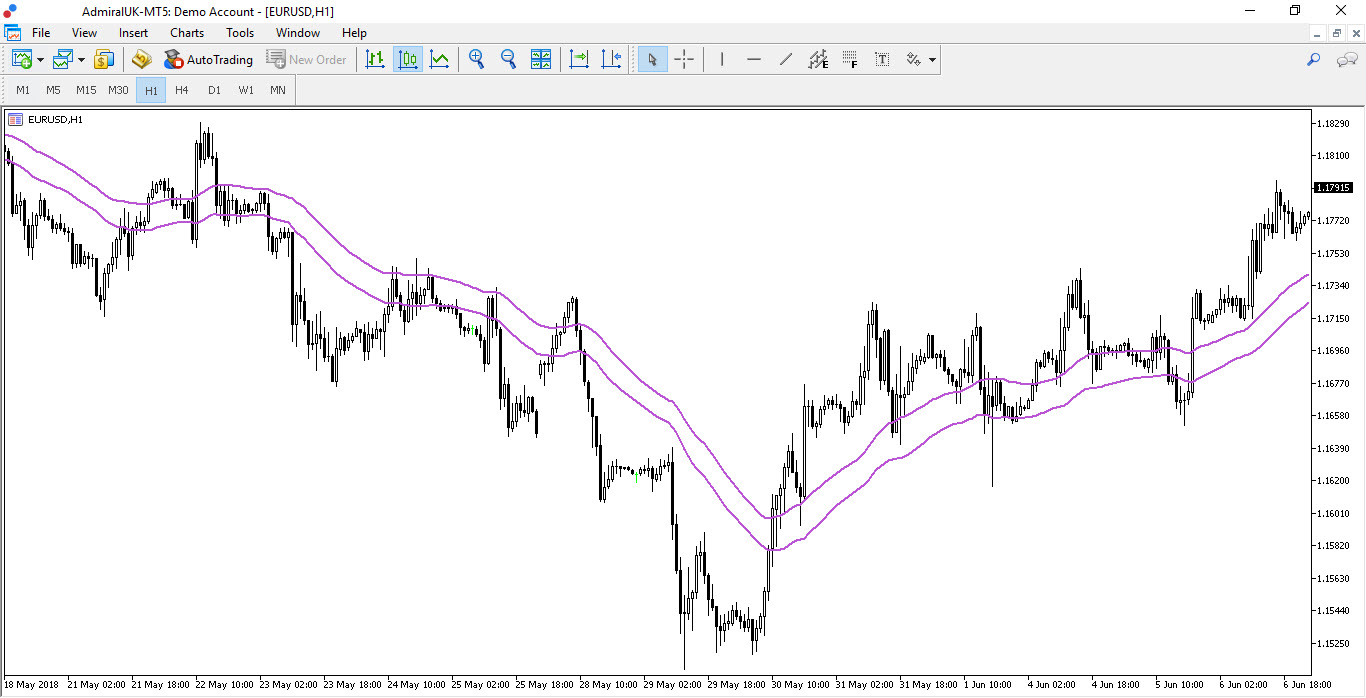Open the Help menu

coord(354,33)
